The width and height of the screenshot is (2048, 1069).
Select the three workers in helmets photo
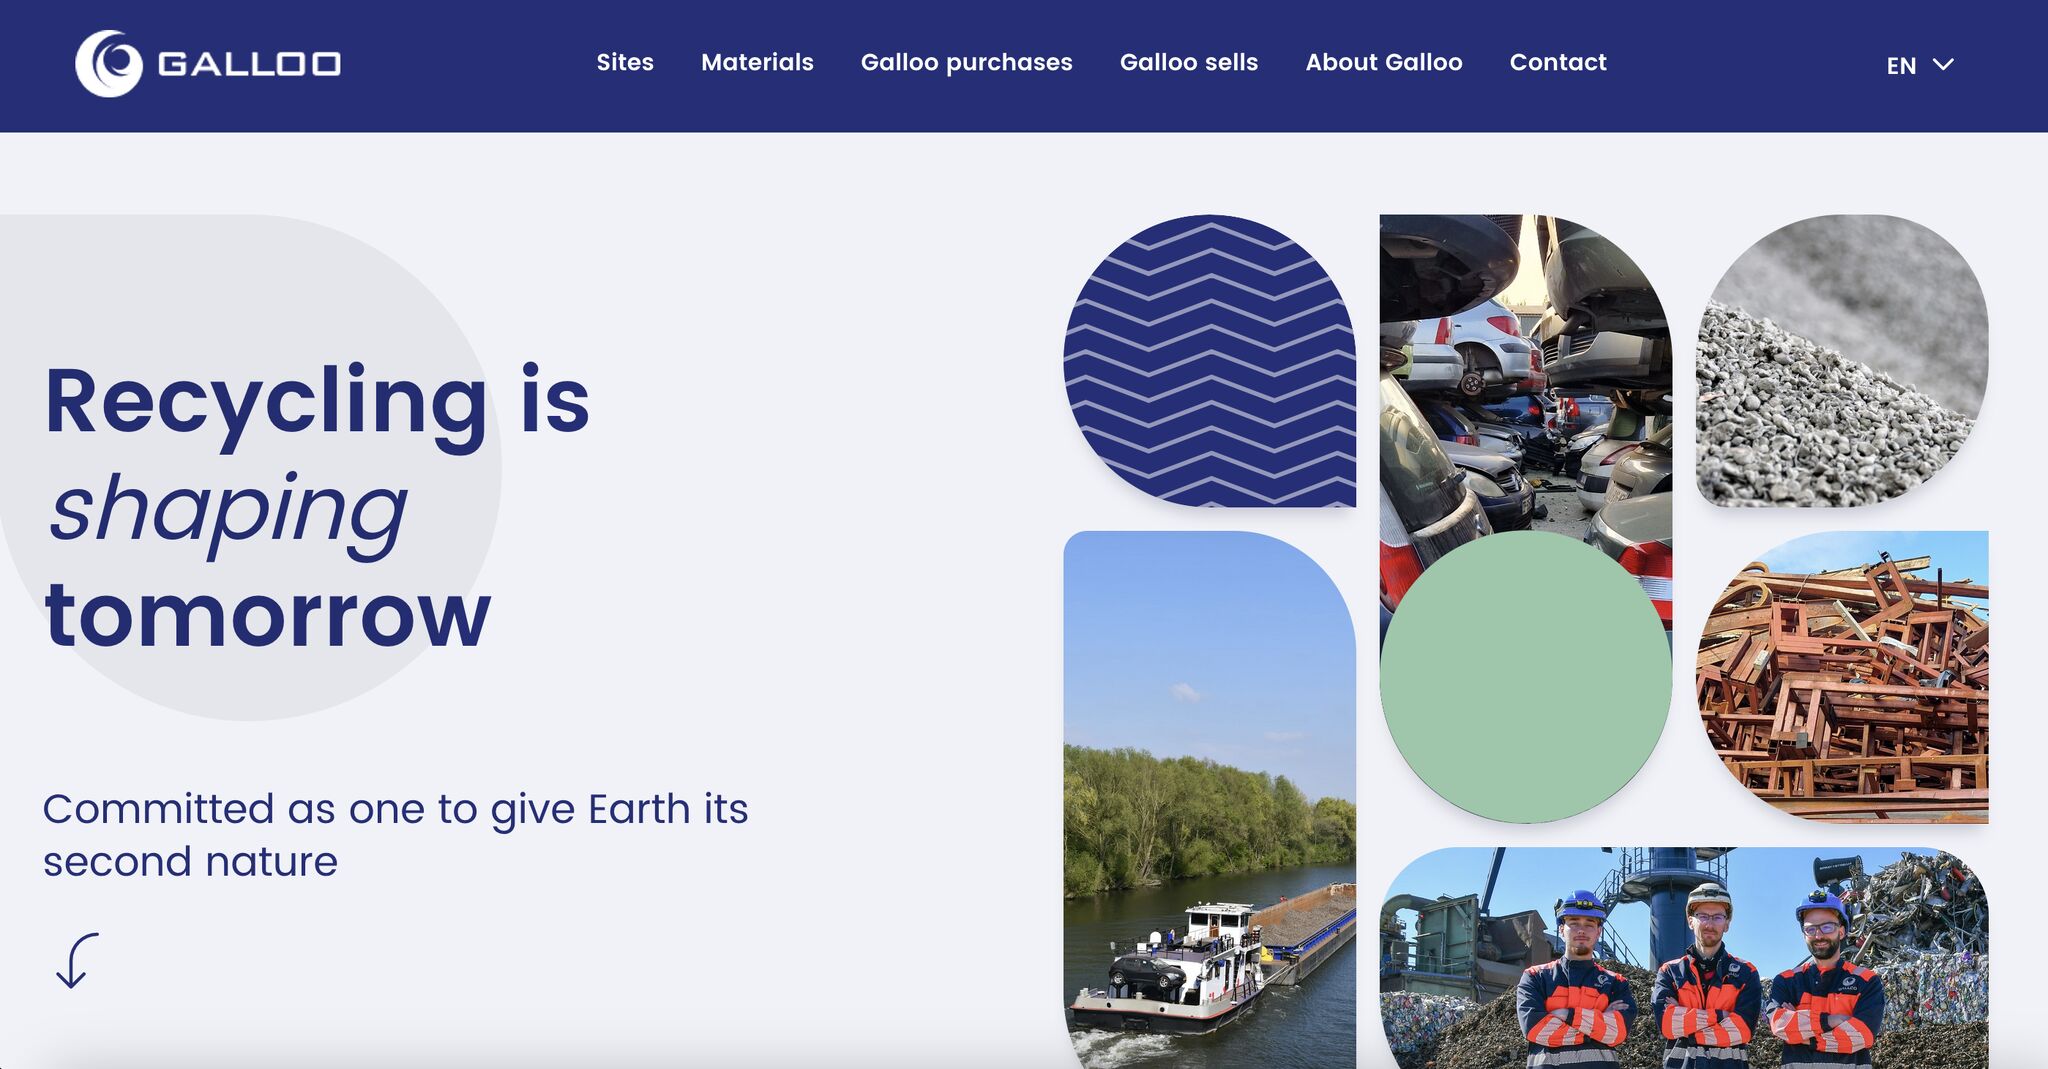coord(1684,958)
